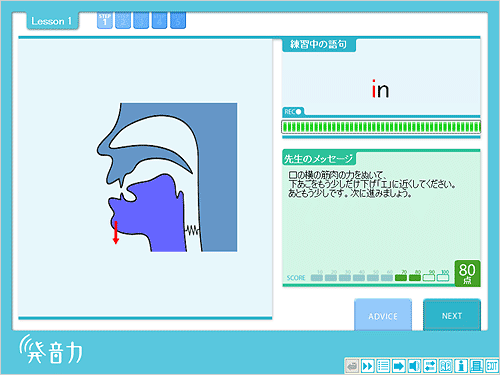Click the score bar segment labeled 90

pyautogui.click(x=429, y=277)
